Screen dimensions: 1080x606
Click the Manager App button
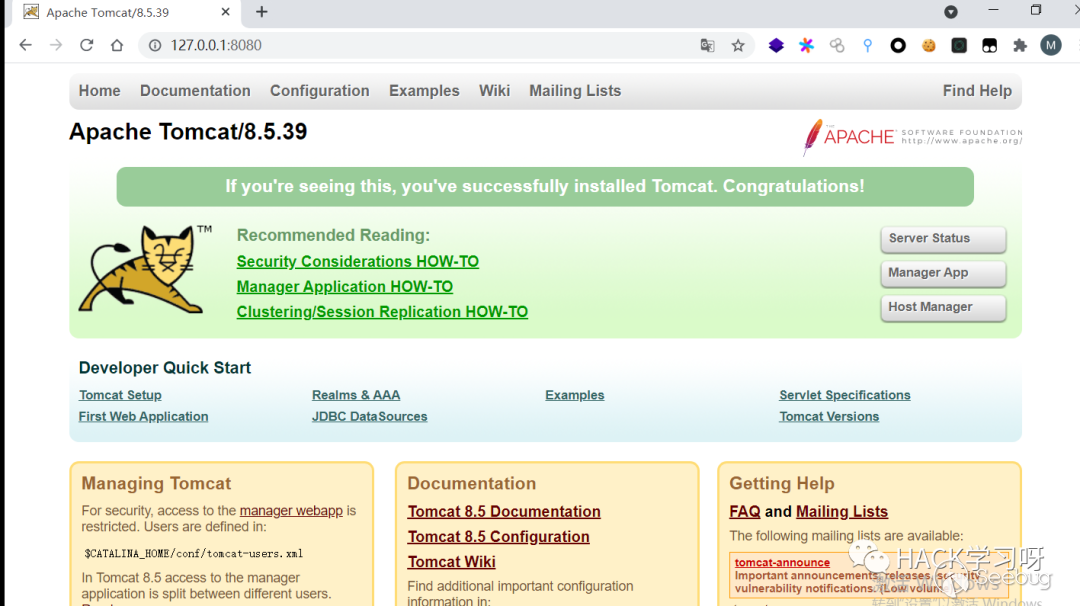(943, 273)
